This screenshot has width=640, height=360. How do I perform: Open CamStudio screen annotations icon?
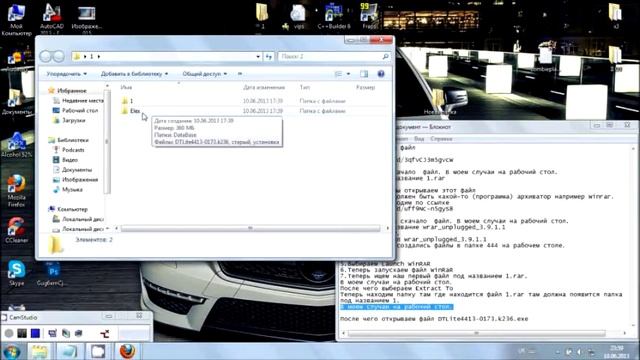point(66,333)
